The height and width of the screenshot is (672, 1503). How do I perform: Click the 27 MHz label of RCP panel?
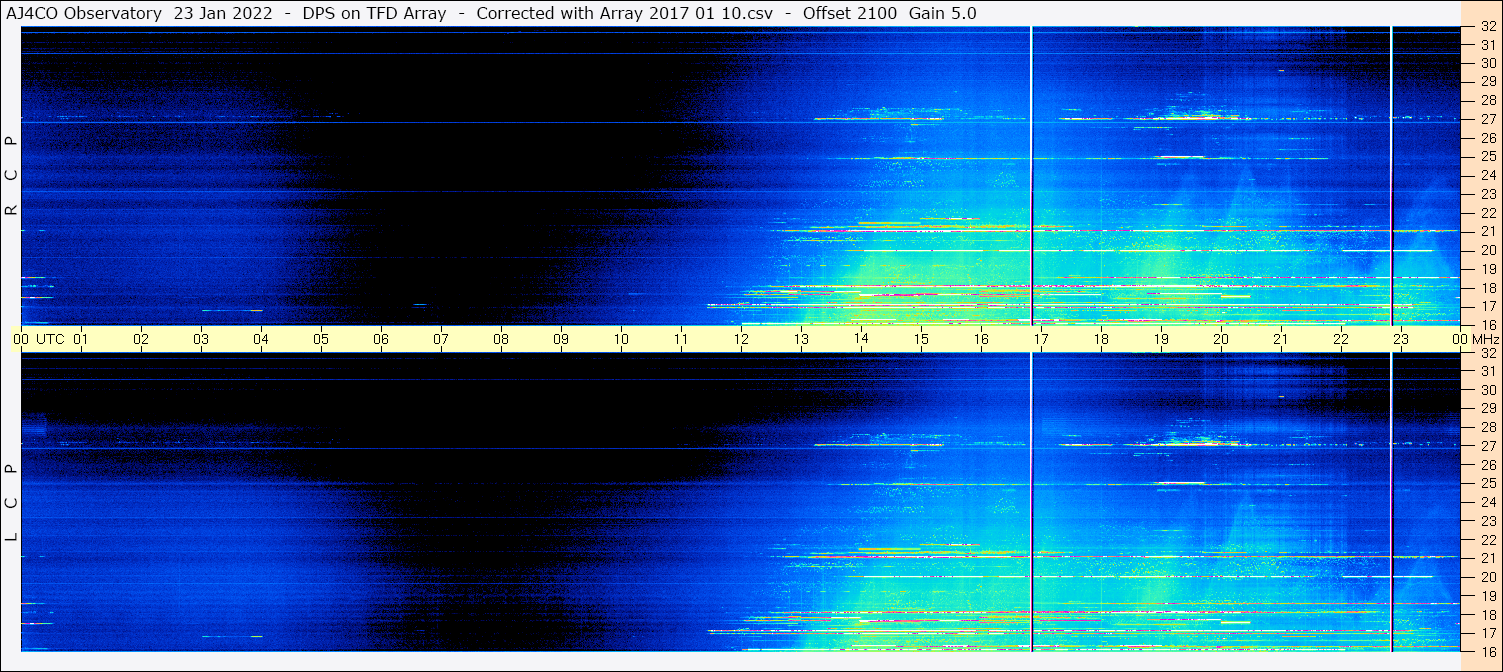click(x=1488, y=119)
